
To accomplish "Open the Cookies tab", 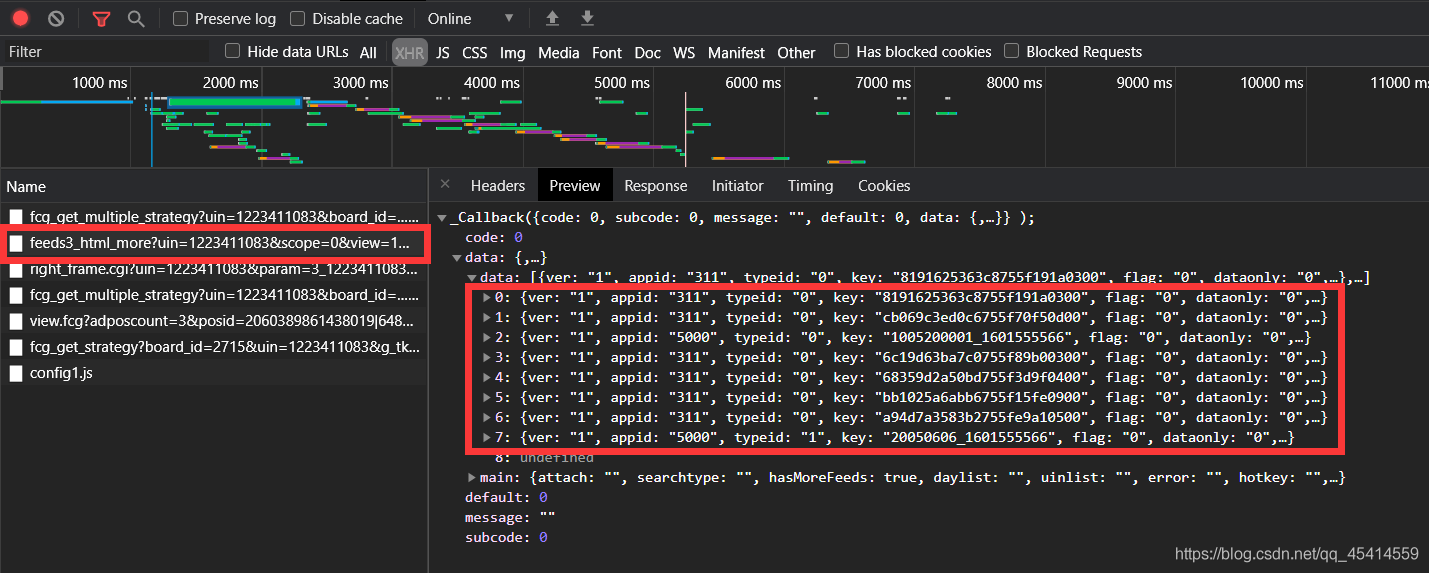I will point(884,185).
